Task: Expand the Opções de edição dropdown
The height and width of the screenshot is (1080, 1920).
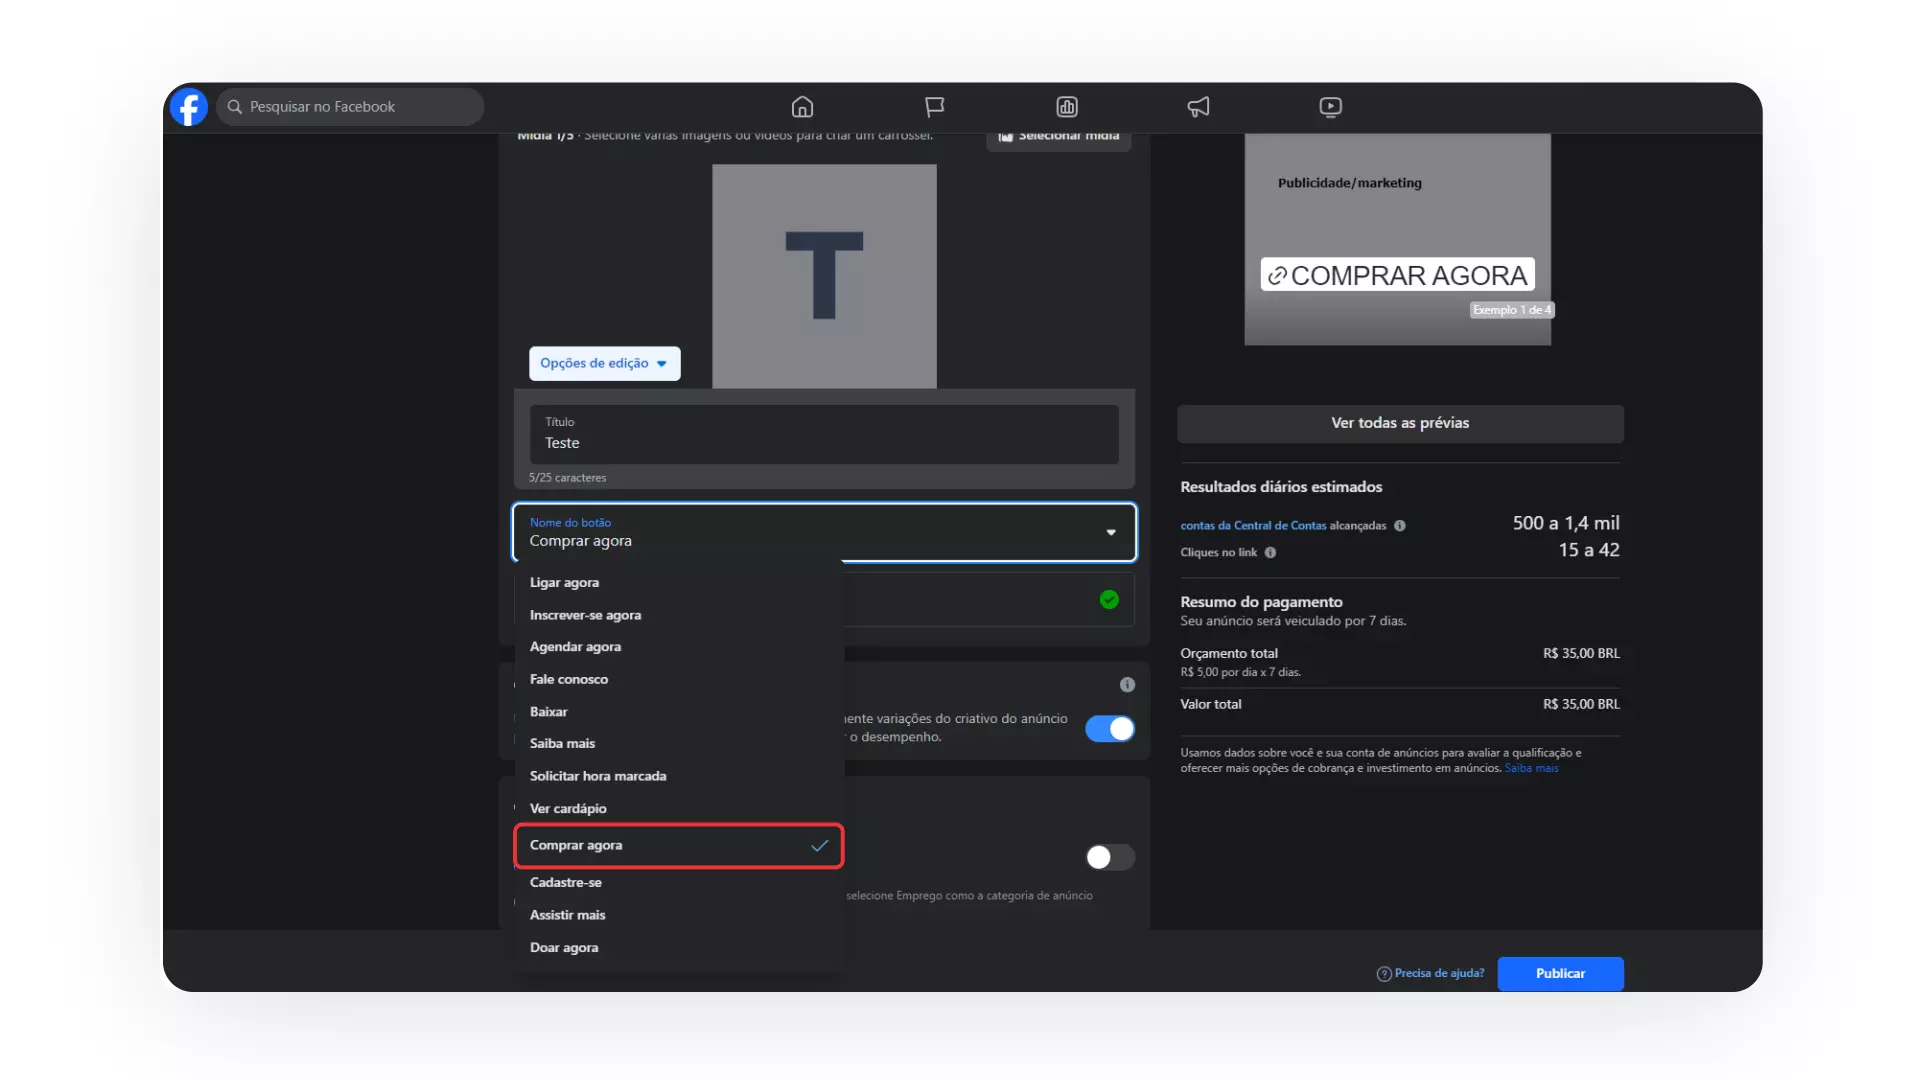Action: tap(604, 364)
